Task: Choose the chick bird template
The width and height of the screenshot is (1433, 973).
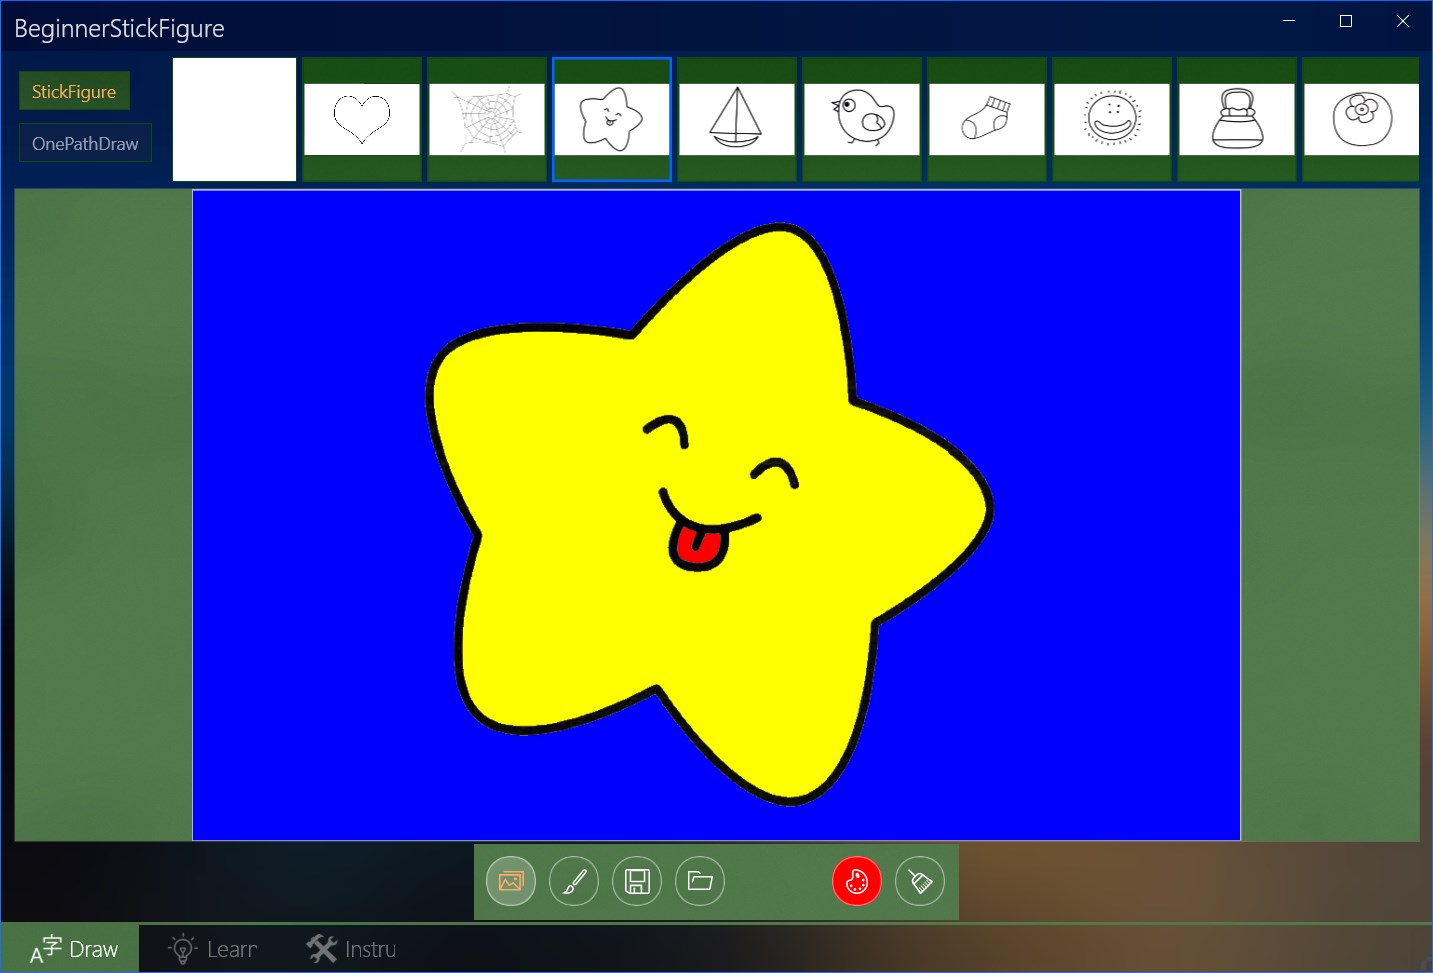Action: 862,119
